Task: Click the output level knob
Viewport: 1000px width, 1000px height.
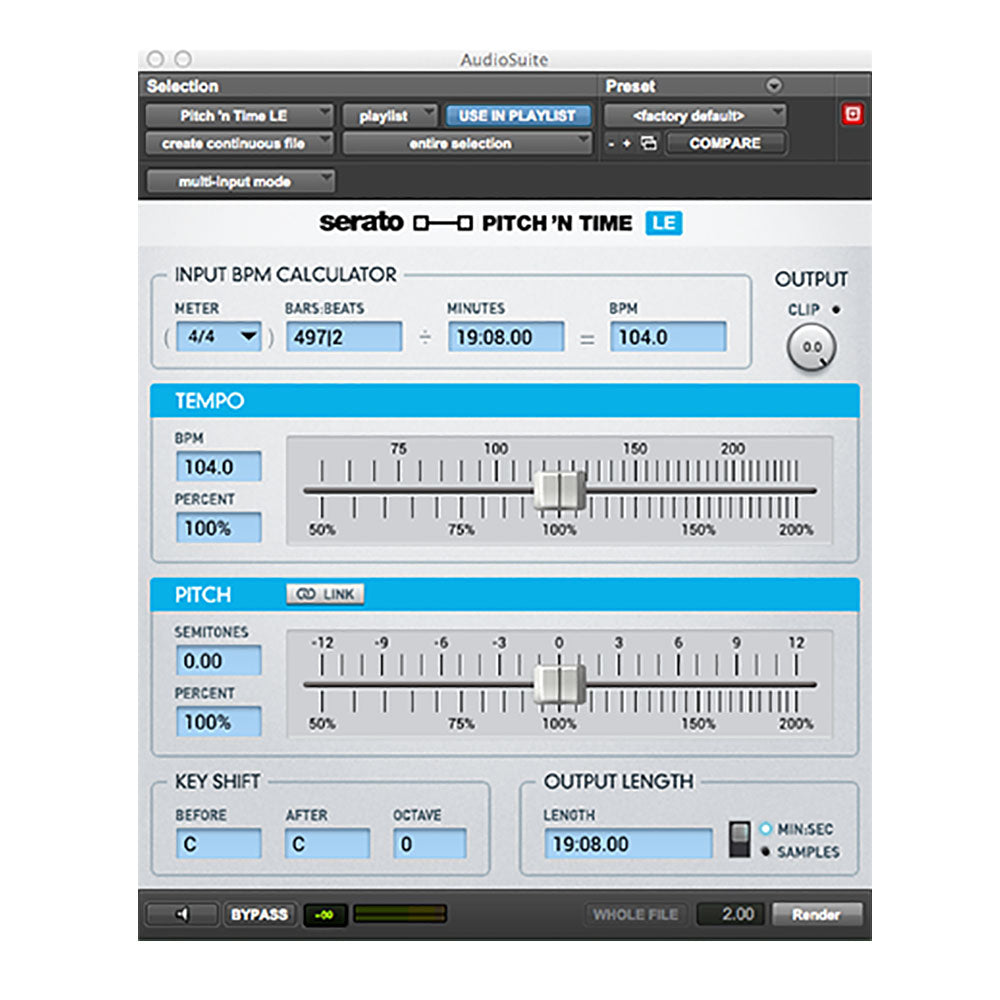Action: [x=811, y=348]
